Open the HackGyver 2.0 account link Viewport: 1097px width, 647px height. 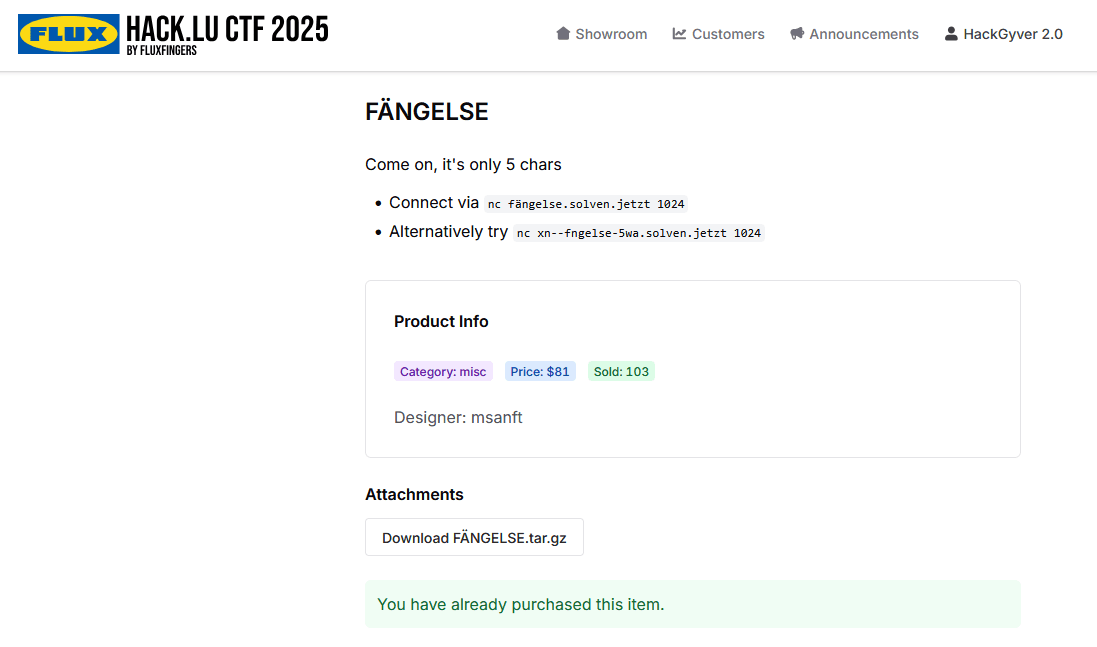[1012, 34]
